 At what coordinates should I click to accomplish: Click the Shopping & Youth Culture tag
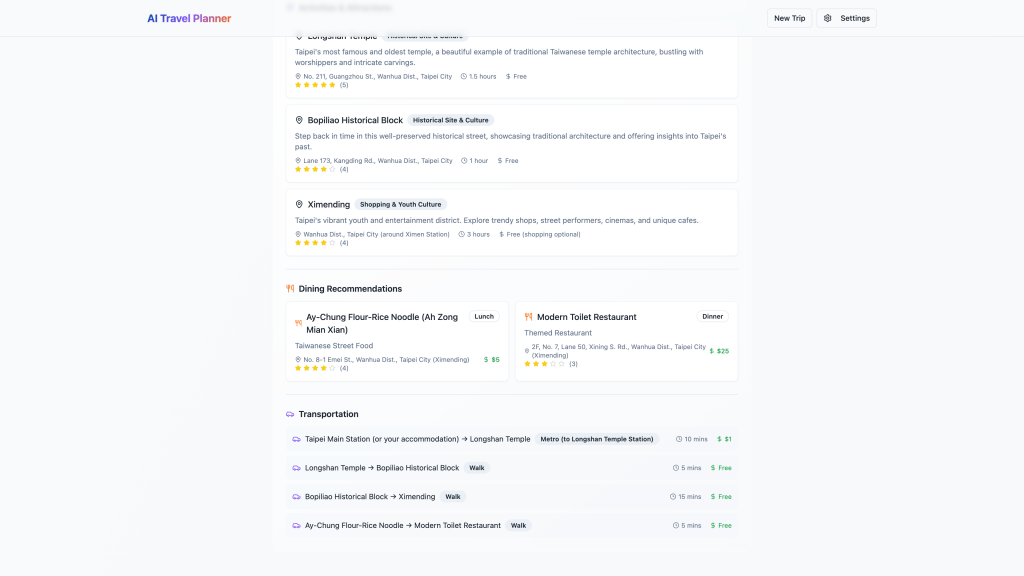pos(400,204)
